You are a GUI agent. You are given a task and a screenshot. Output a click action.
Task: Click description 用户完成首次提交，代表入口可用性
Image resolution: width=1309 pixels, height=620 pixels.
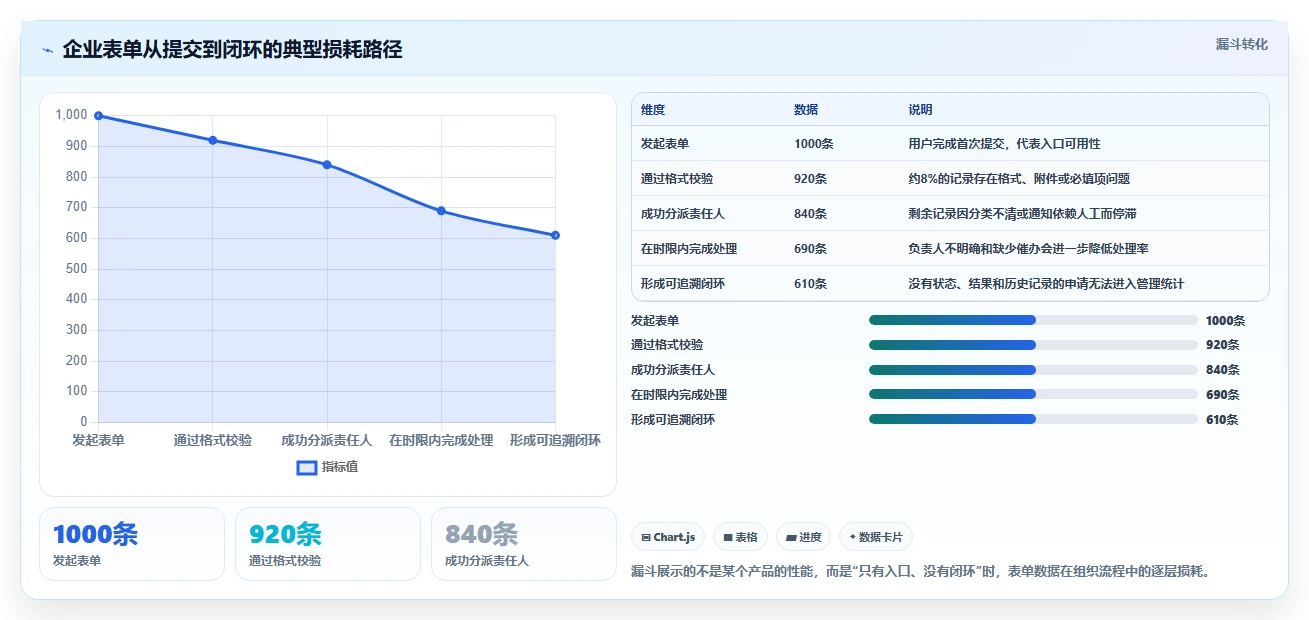(1004, 144)
